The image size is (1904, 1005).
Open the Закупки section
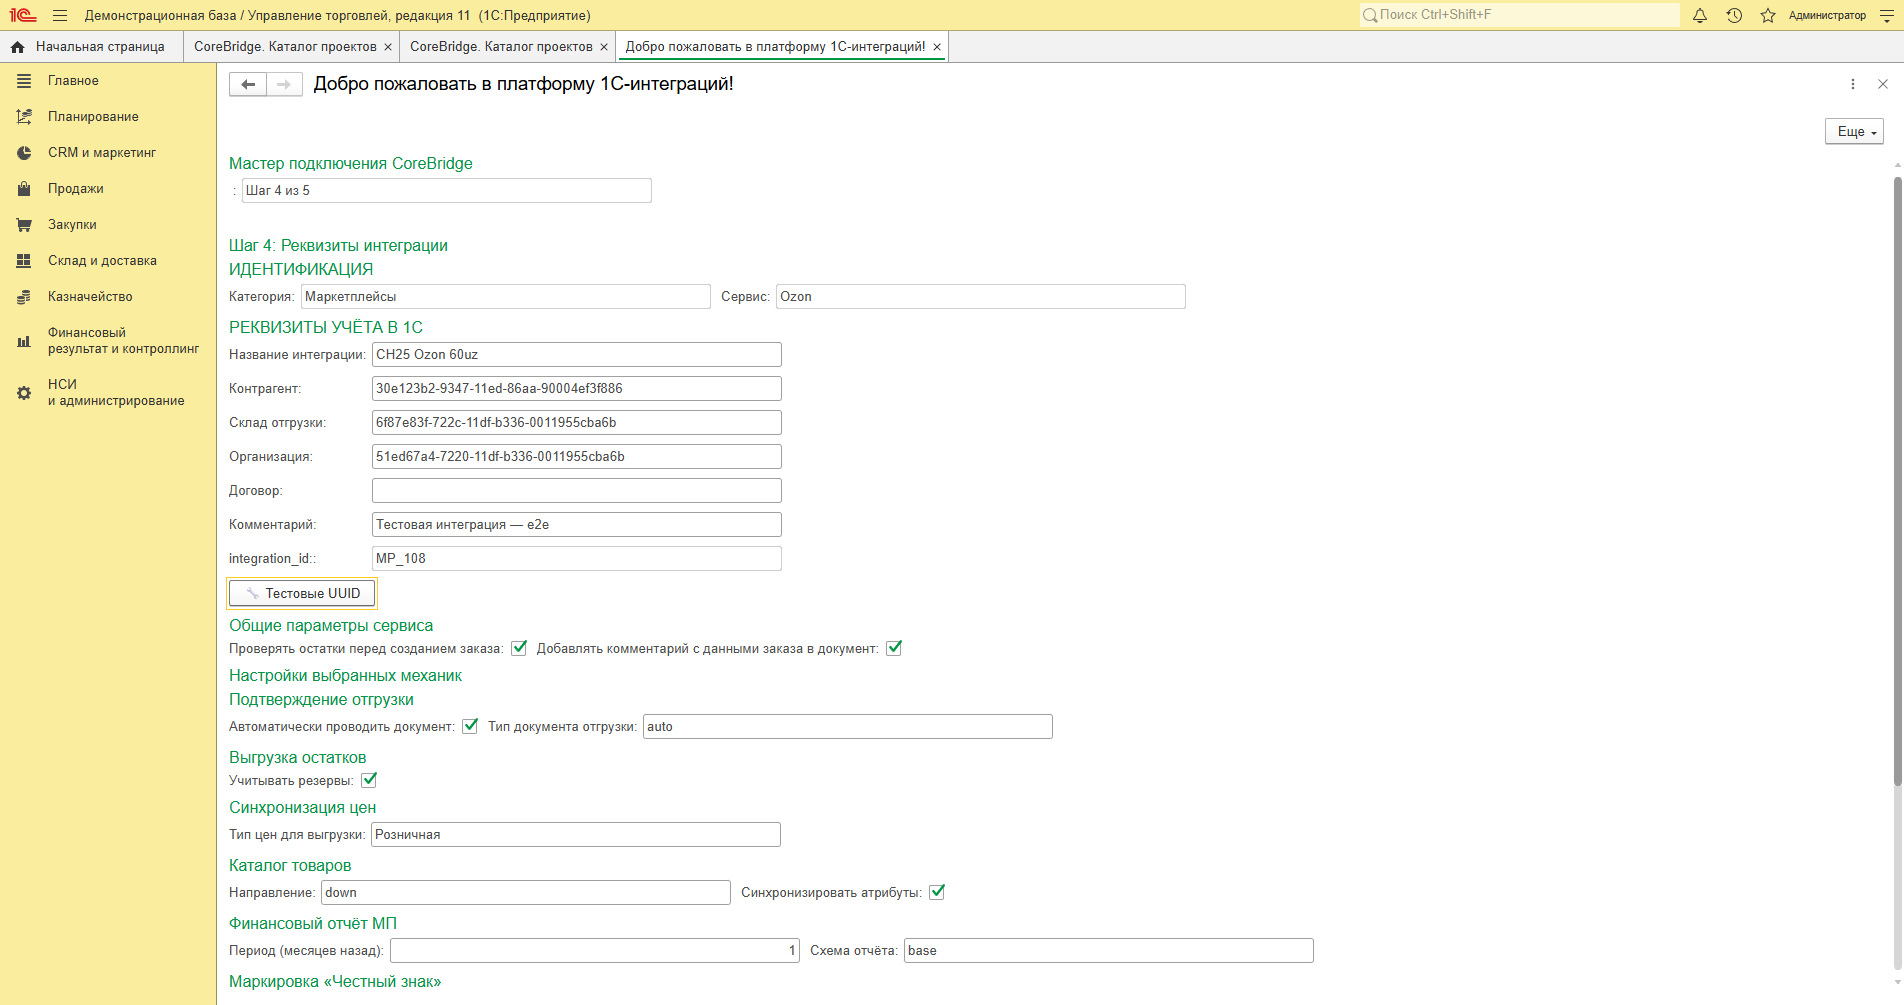[x=108, y=225]
